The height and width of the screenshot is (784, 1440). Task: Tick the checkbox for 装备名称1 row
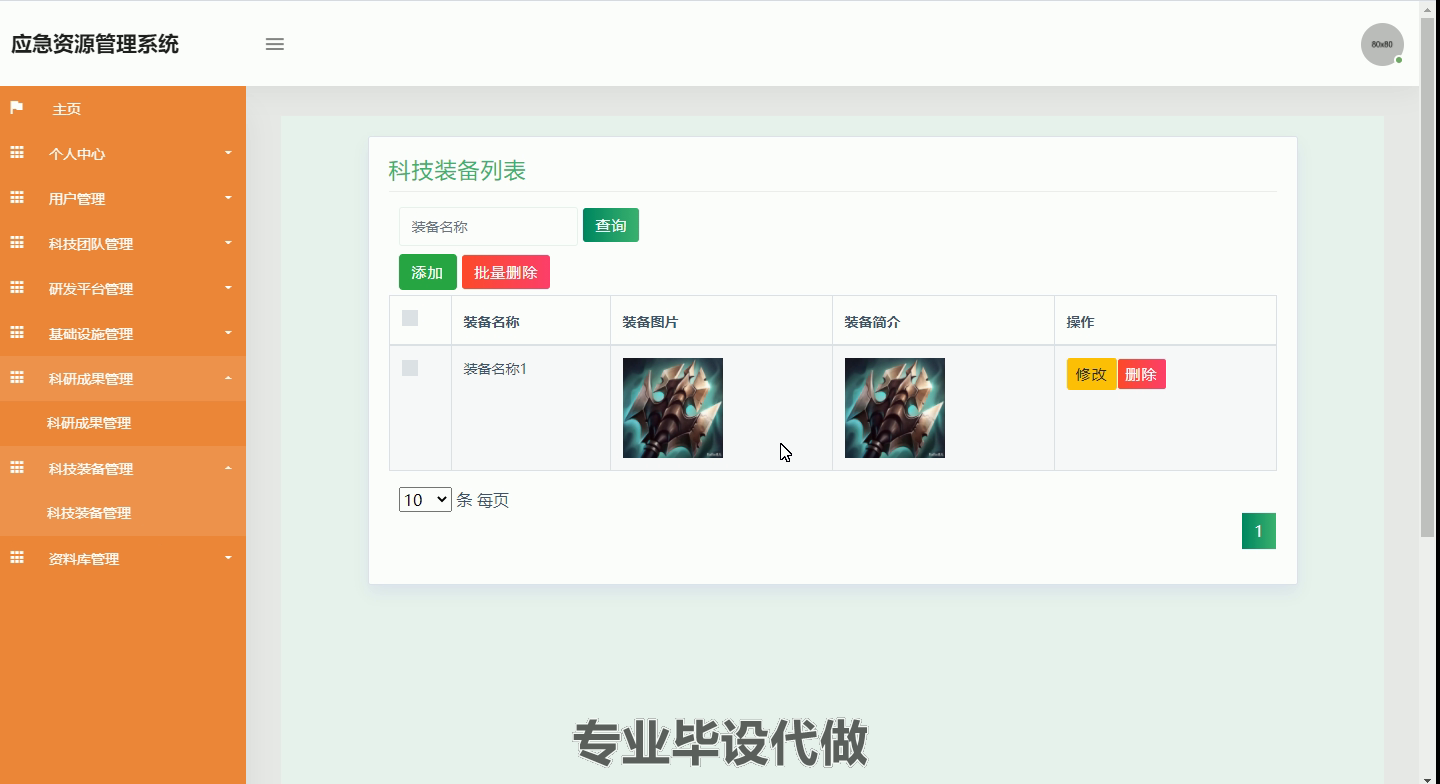(410, 368)
